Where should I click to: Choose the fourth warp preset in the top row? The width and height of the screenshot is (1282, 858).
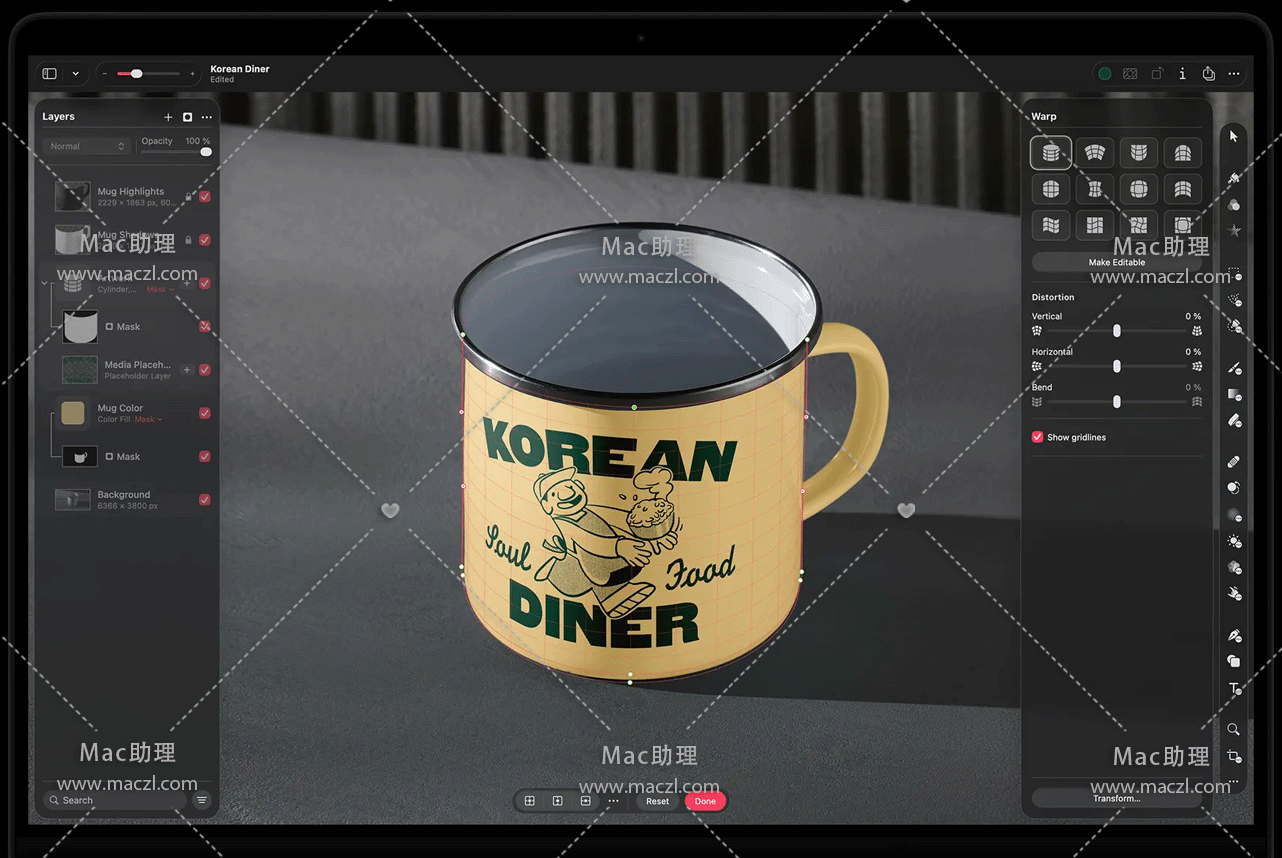[1183, 153]
